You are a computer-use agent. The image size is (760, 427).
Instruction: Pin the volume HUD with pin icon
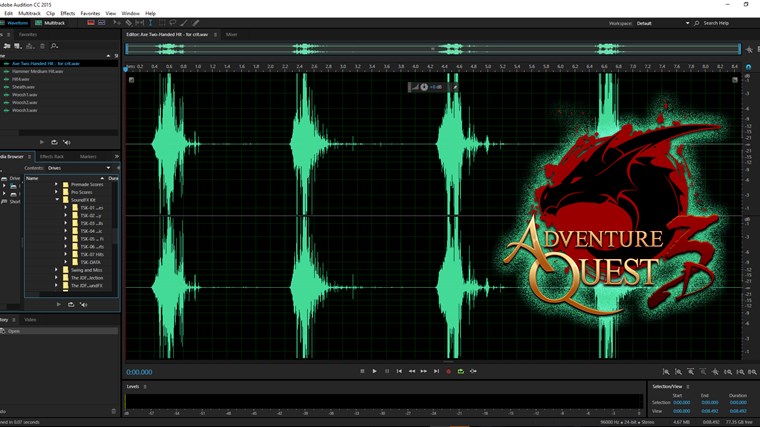455,87
